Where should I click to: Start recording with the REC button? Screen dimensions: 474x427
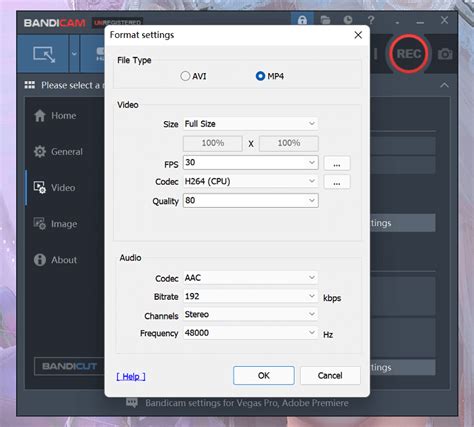tap(409, 54)
